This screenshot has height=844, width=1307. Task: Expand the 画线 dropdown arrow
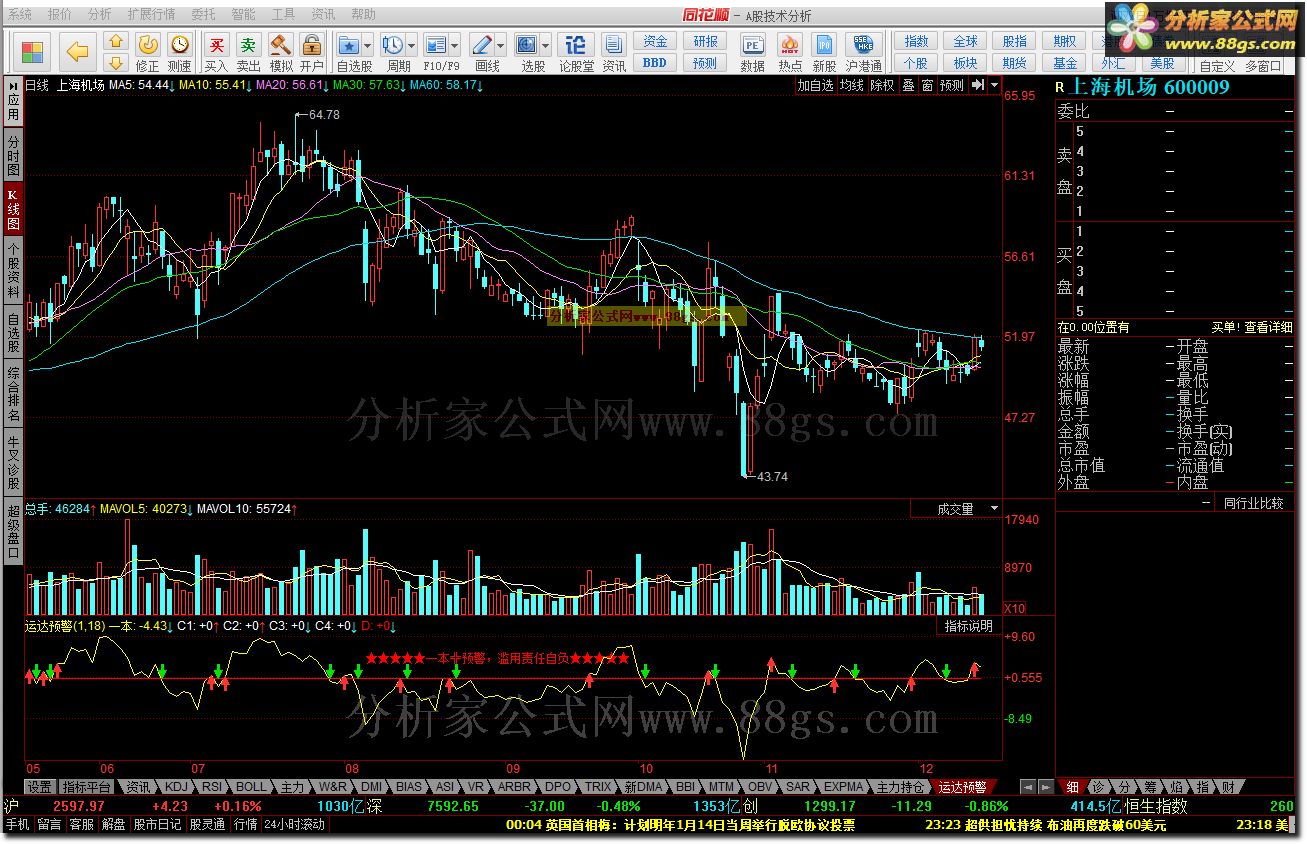(x=501, y=45)
